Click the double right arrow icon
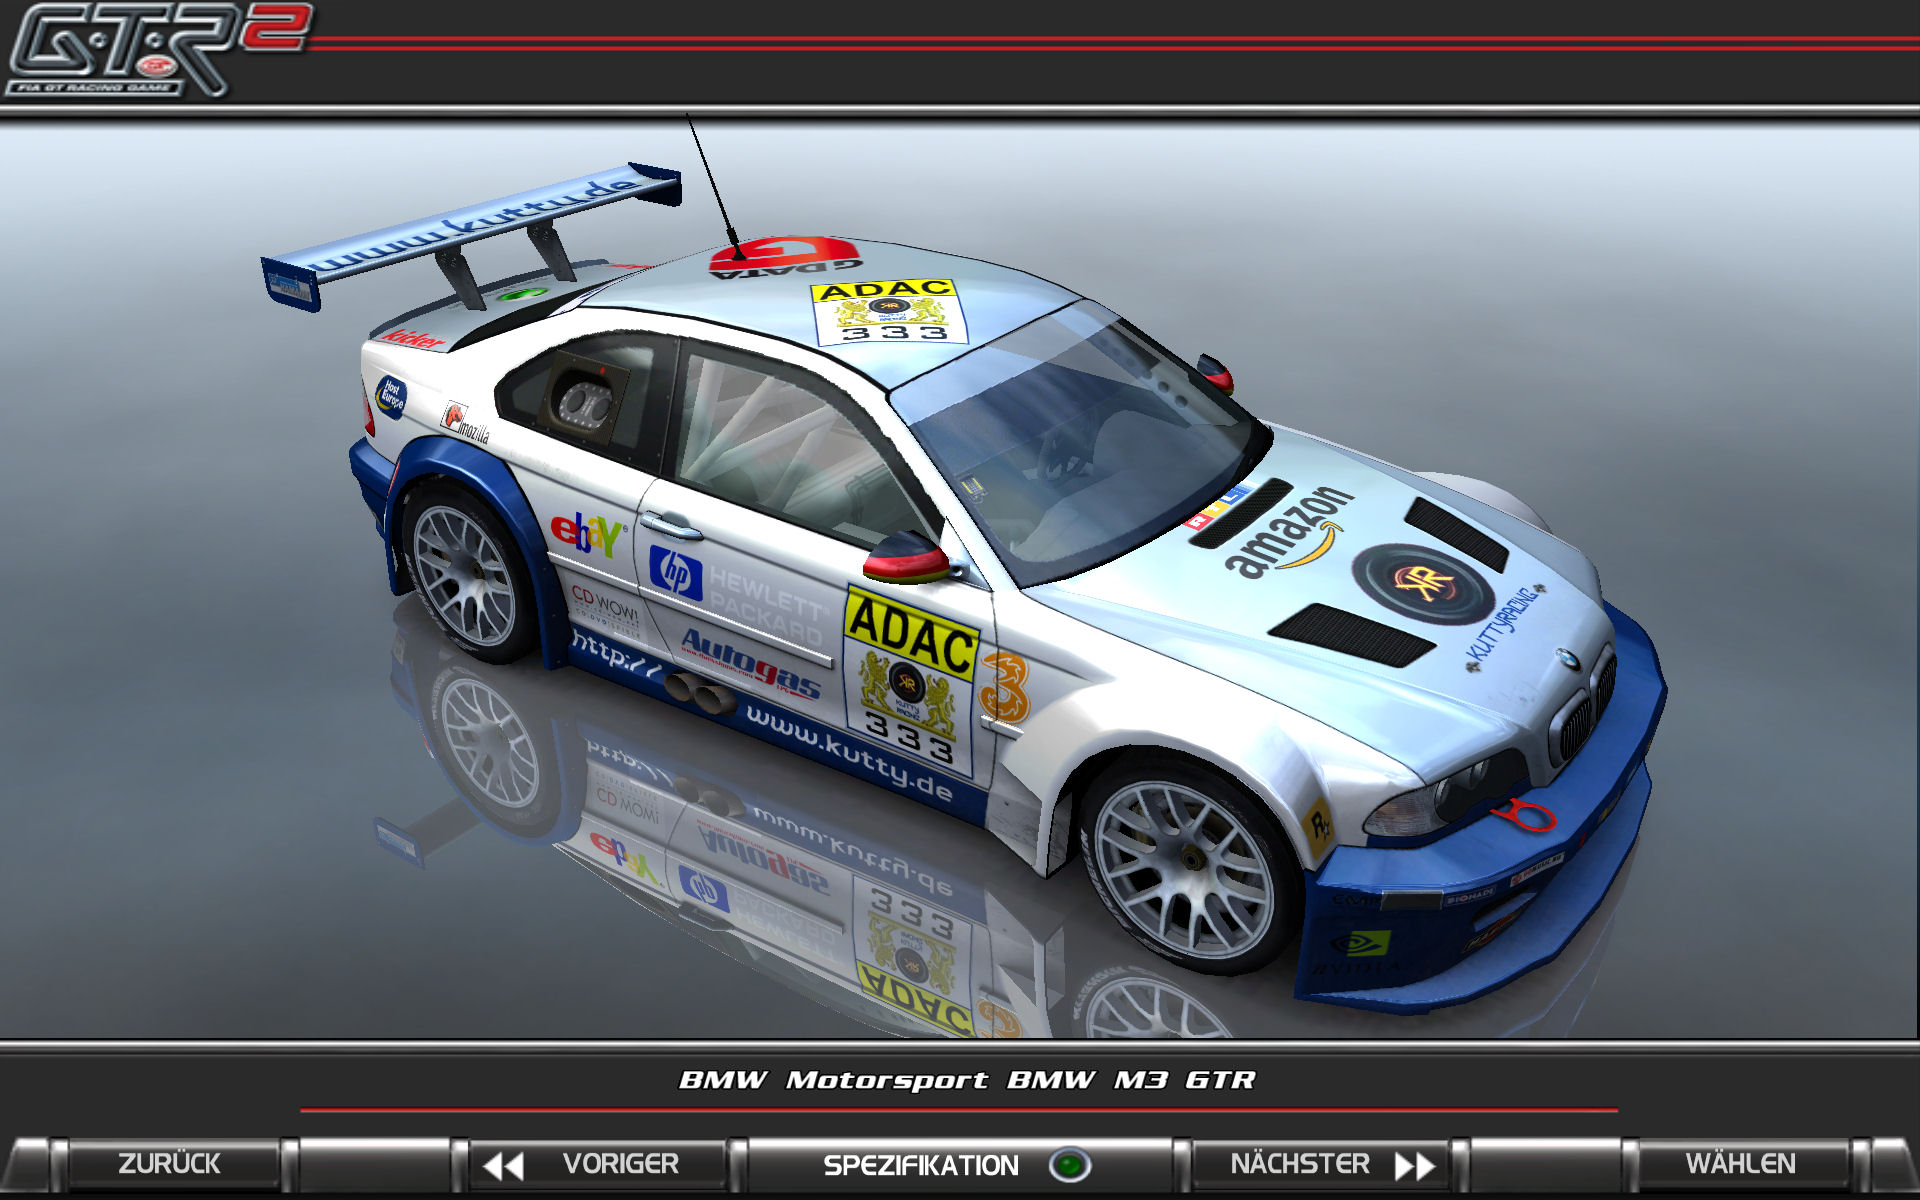Viewport: 1920px width, 1200px height. tap(1415, 1166)
